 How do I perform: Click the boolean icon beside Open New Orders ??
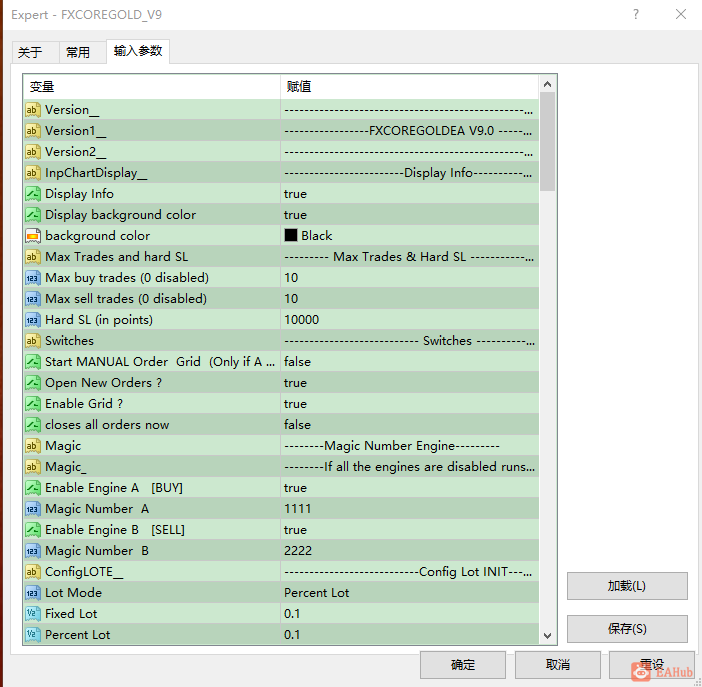click(x=33, y=383)
